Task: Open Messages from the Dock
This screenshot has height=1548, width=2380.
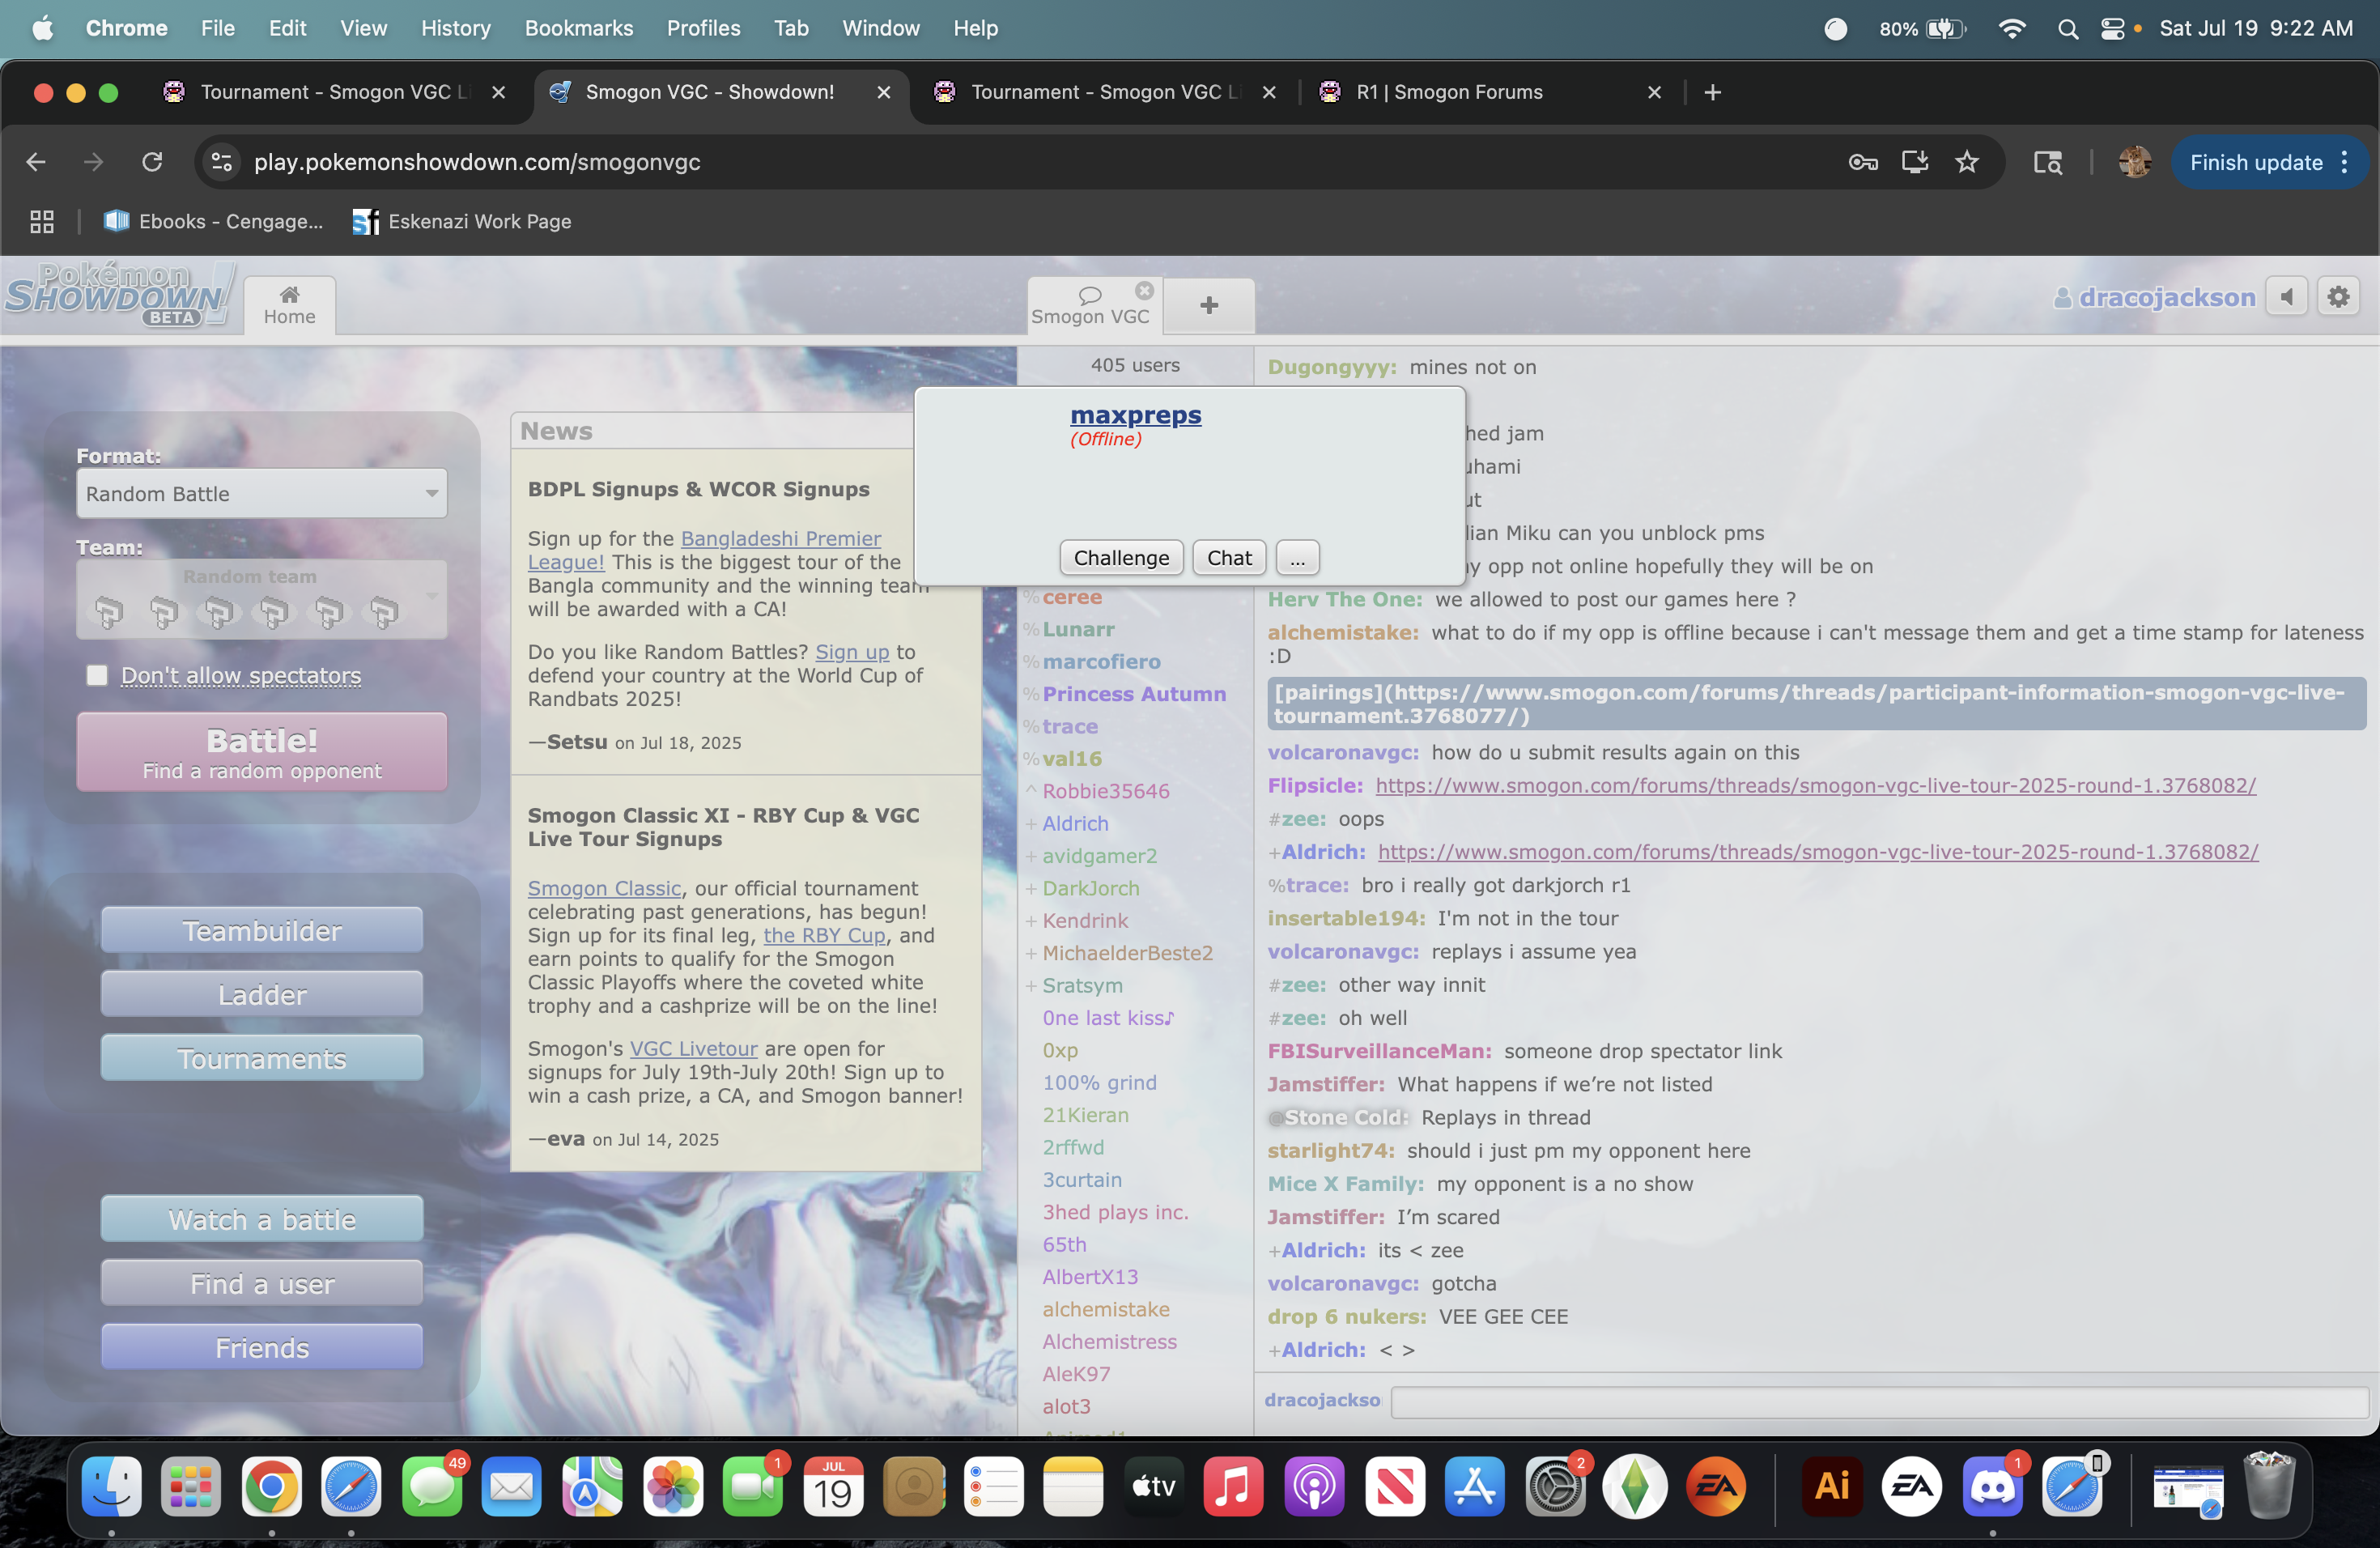Action: pos(432,1486)
